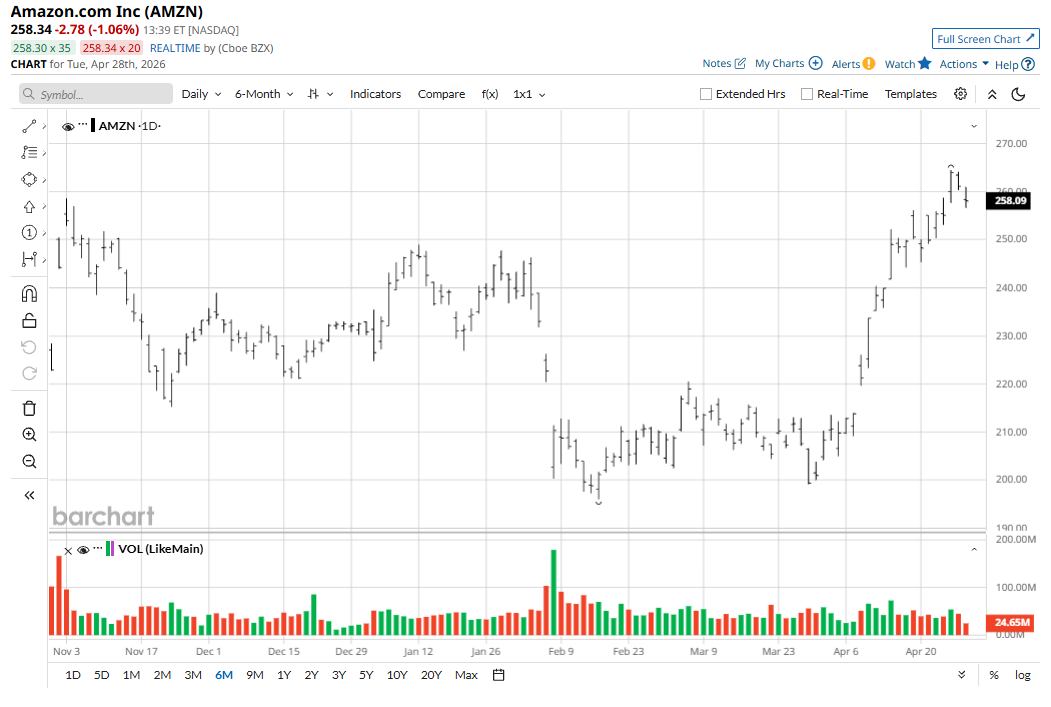Open AMZN series more options dots
This screenshot has width=1051, height=707.
pos(82,125)
